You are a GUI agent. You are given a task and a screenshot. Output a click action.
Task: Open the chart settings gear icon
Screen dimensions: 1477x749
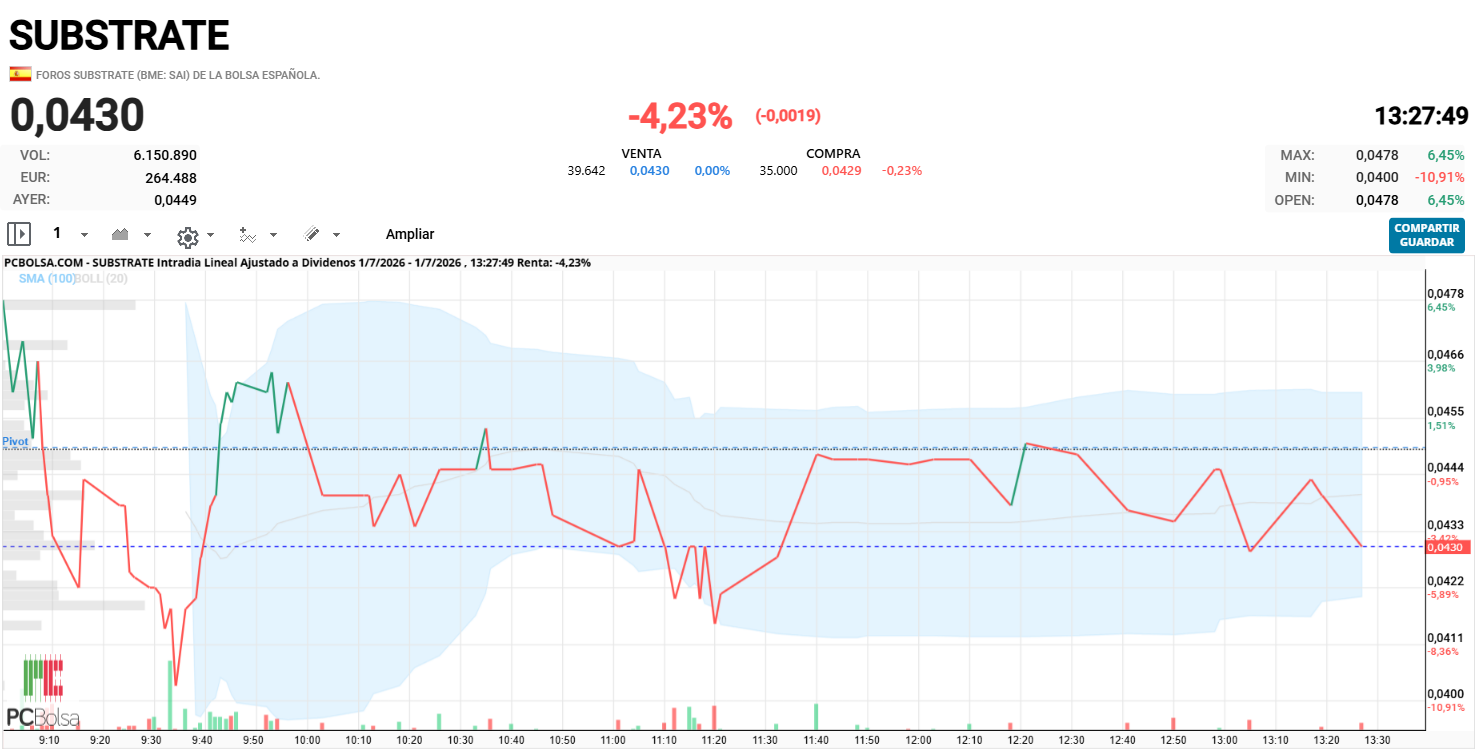click(x=187, y=236)
